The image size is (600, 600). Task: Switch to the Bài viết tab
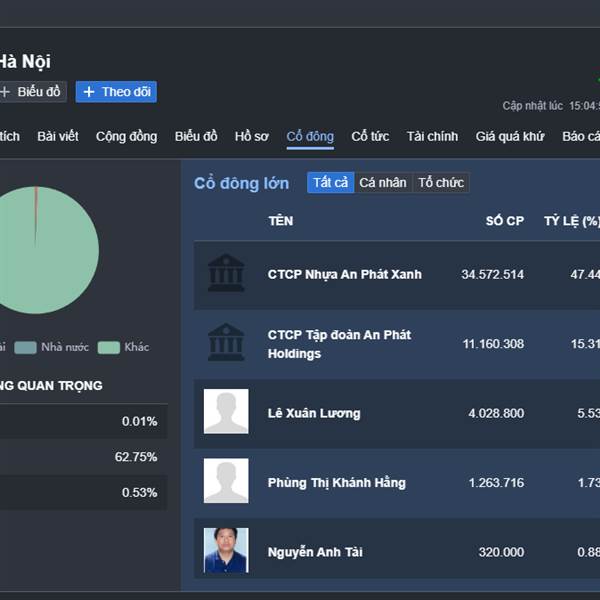pyautogui.click(x=58, y=136)
